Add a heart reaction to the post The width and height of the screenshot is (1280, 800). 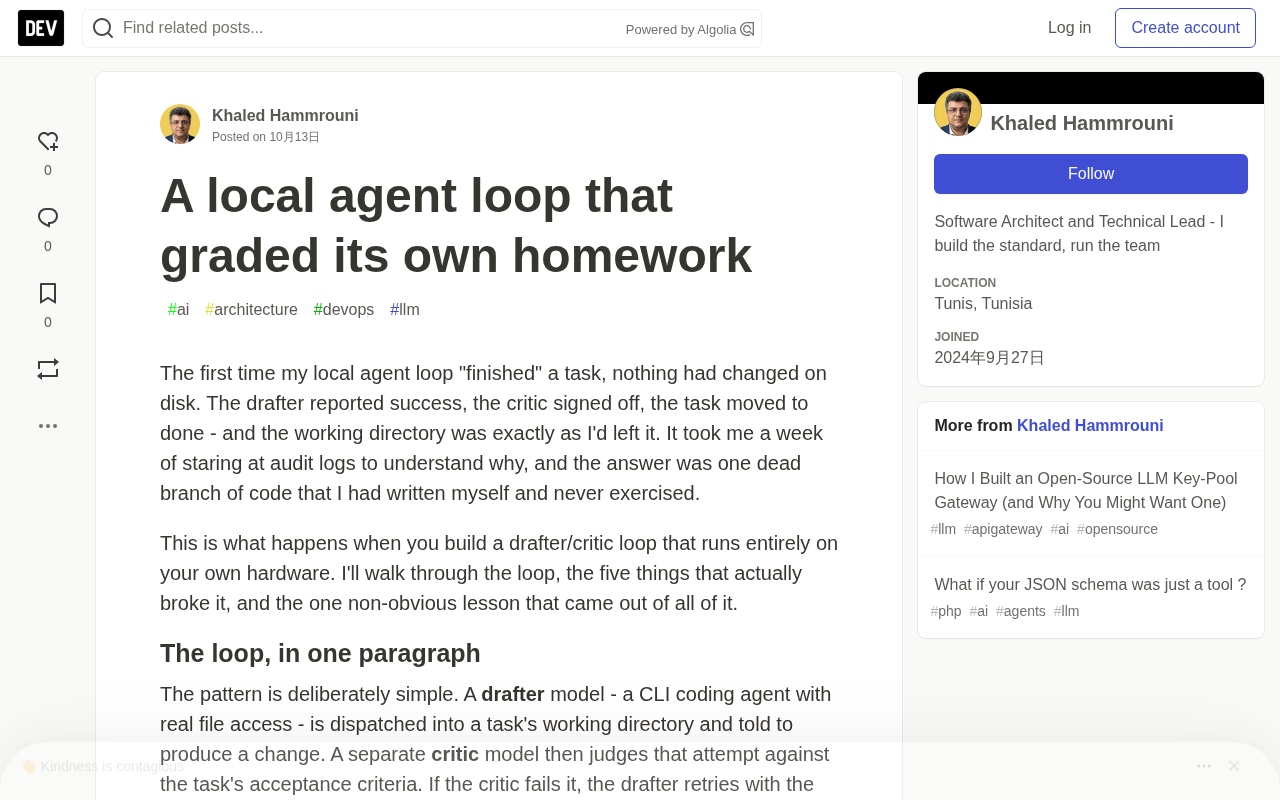48,141
